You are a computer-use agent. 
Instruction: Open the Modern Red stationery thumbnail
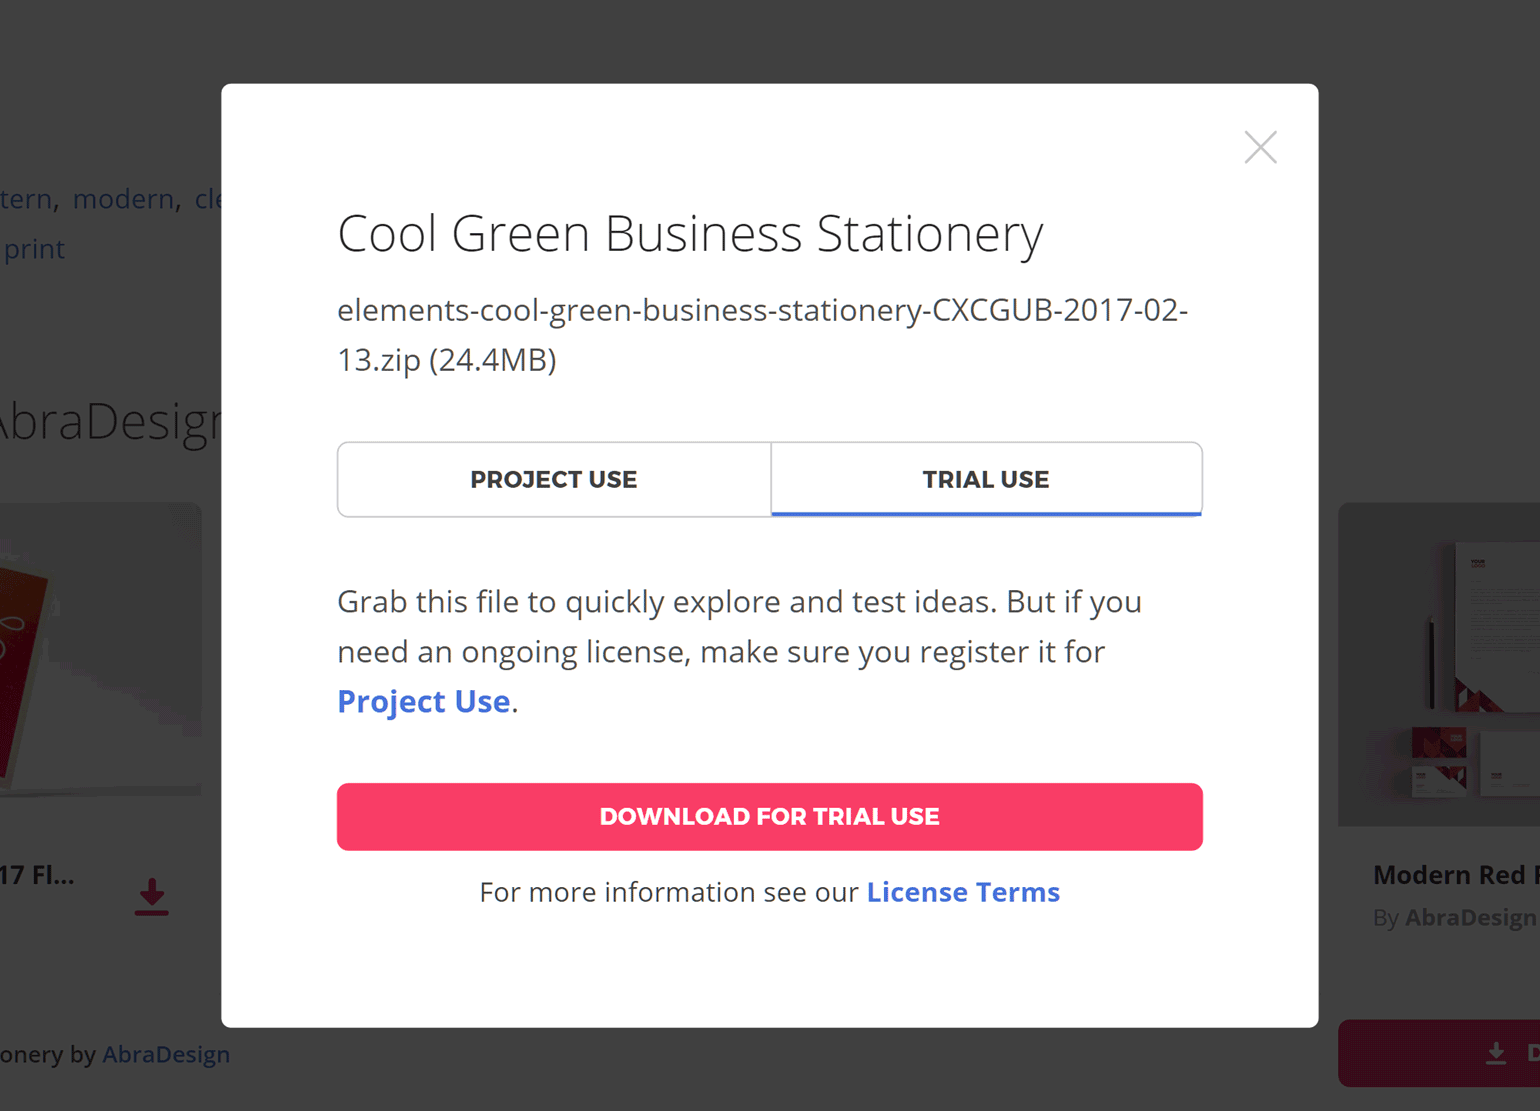pyautogui.click(x=1440, y=664)
